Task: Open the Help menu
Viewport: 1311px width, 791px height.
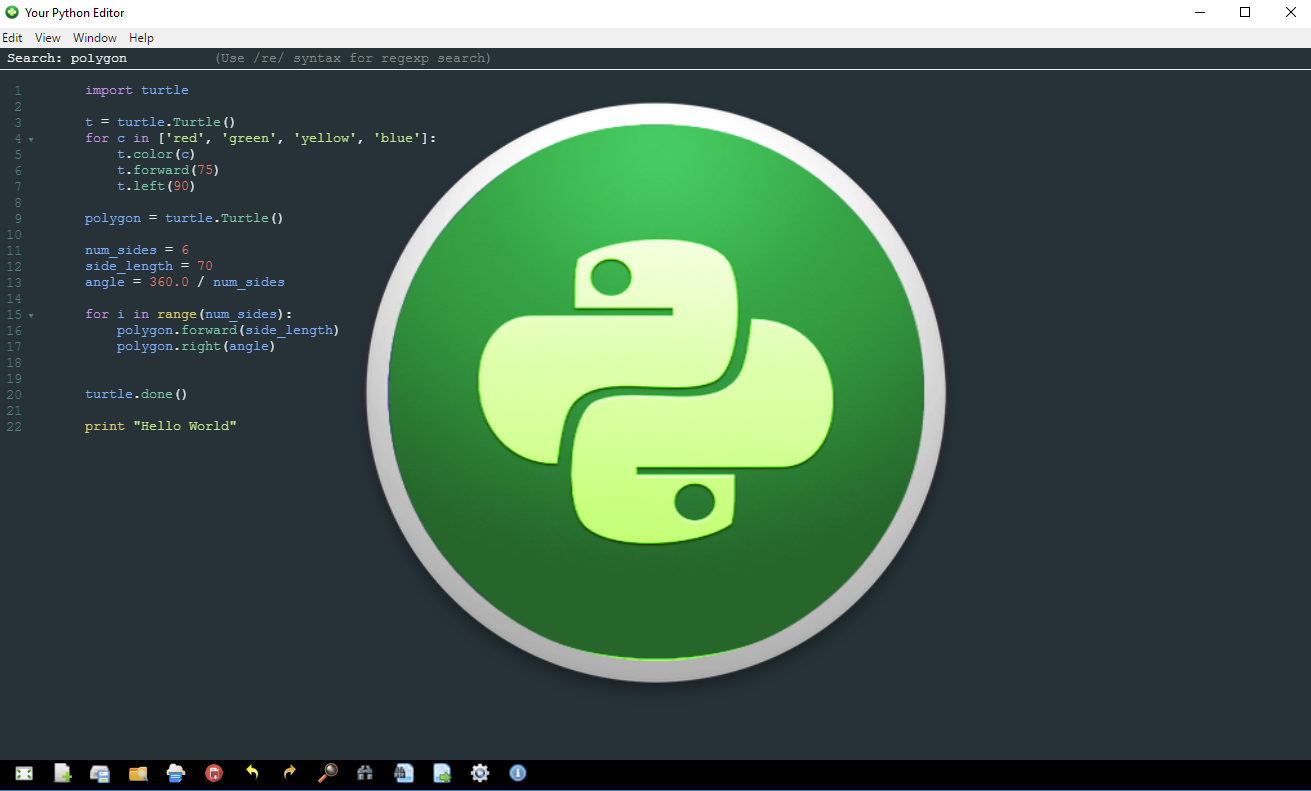Action: point(142,38)
